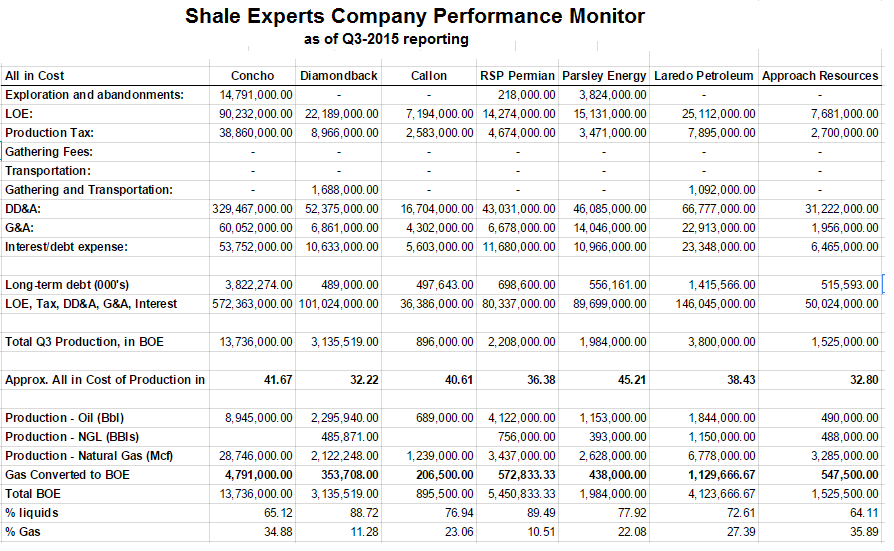Select the Concho column header cell
The height and width of the screenshot is (551, 894).
tap(253, 76)
